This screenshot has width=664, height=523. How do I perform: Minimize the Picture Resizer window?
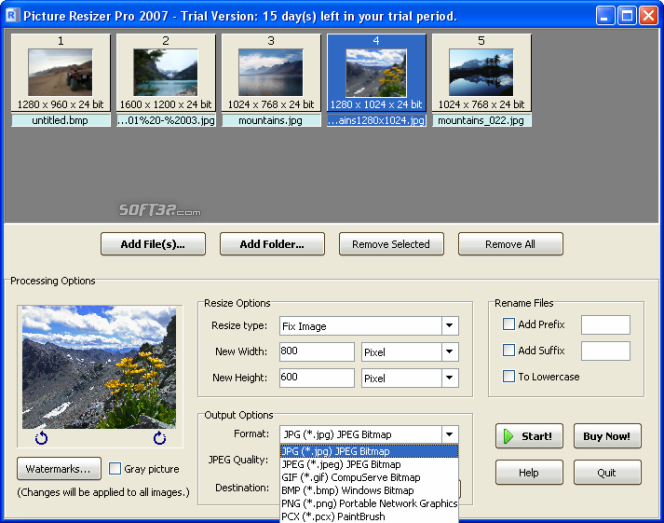point(605,16)
